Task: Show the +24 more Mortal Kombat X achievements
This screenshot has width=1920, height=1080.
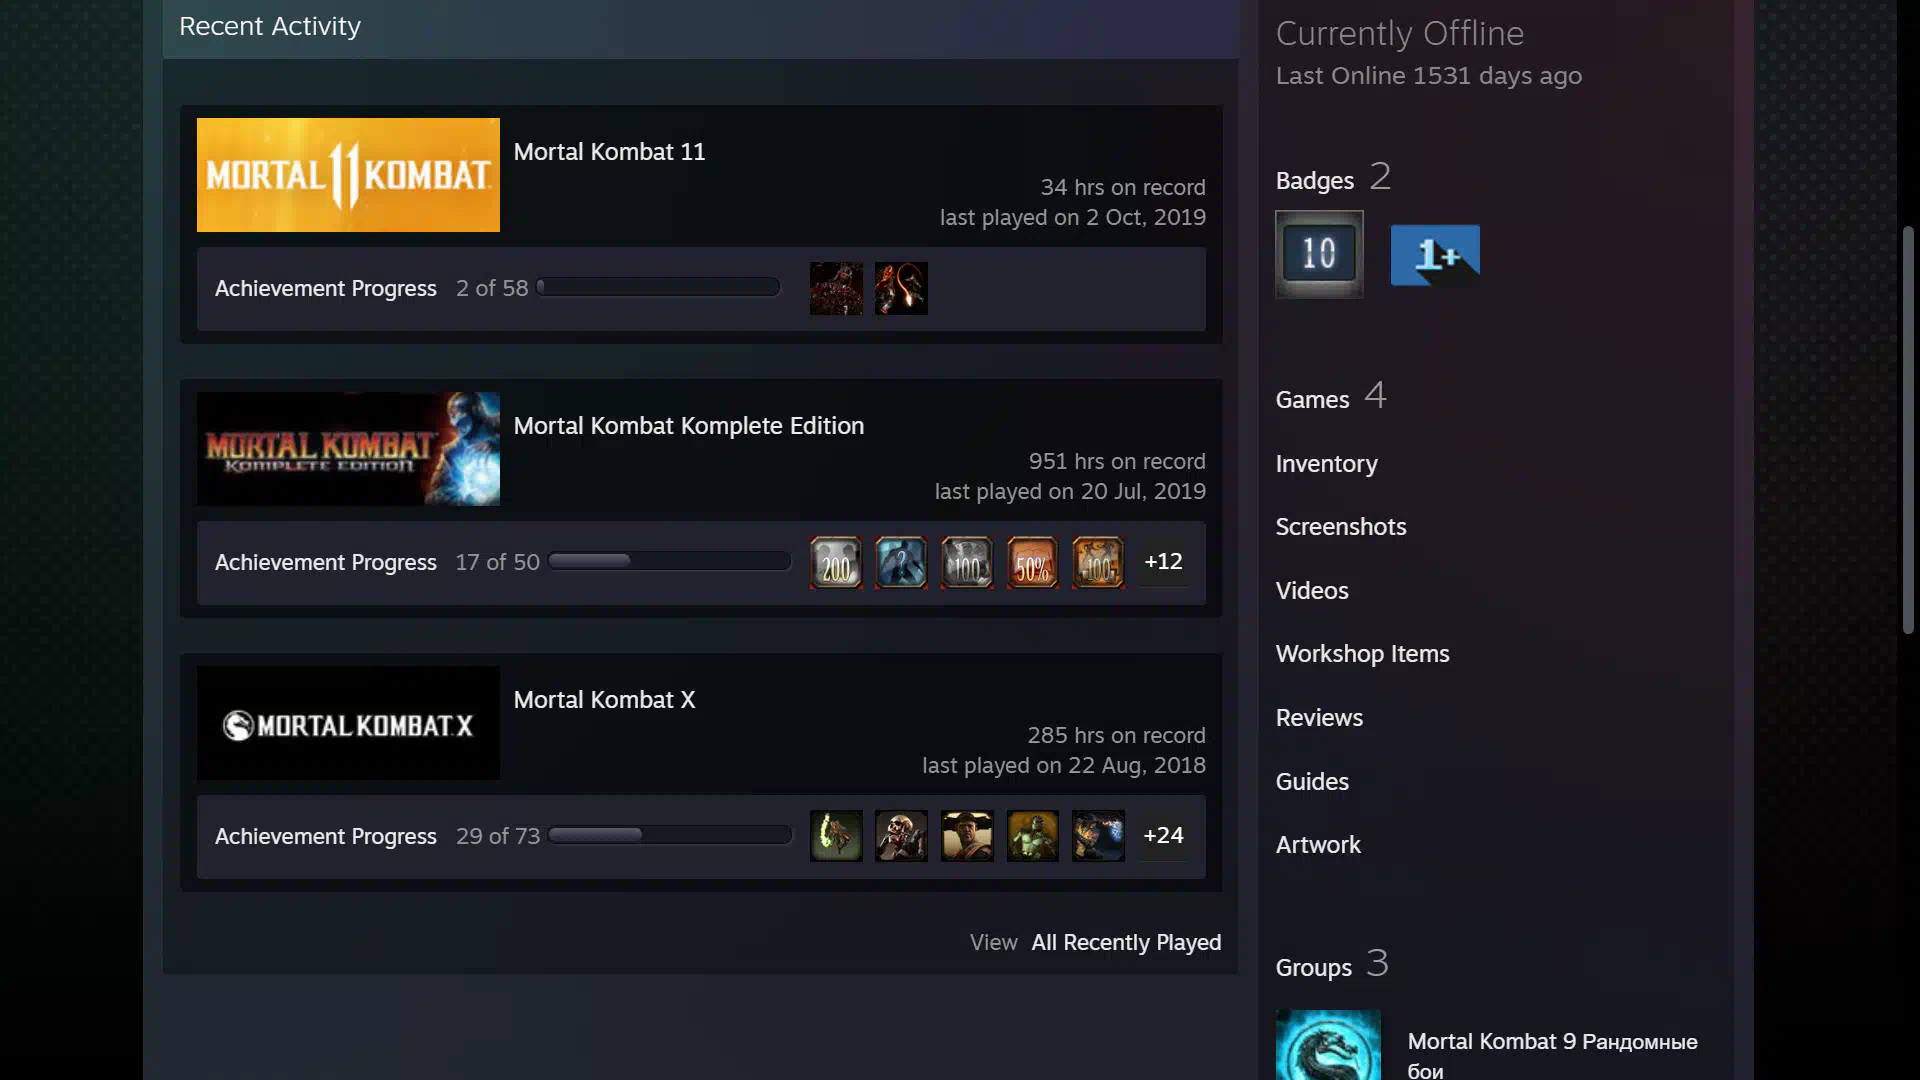Action: (x=1163, y=836)
